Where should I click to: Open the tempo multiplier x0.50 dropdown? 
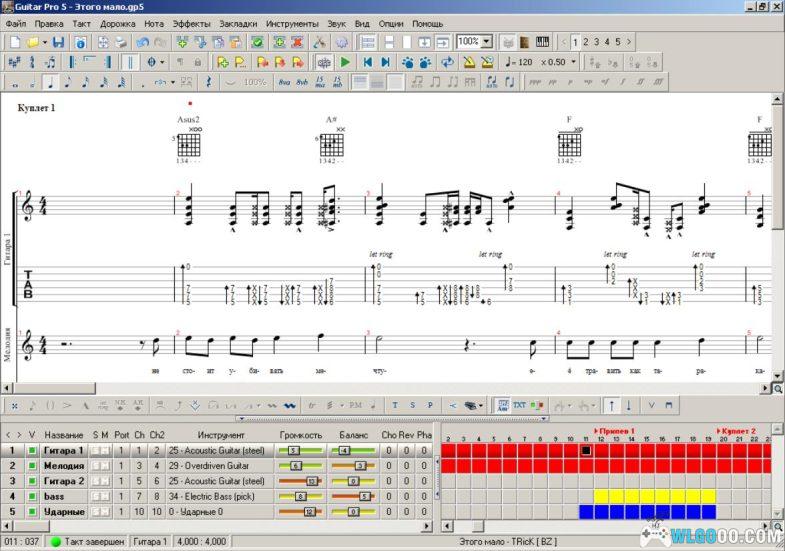pos(574,62)
